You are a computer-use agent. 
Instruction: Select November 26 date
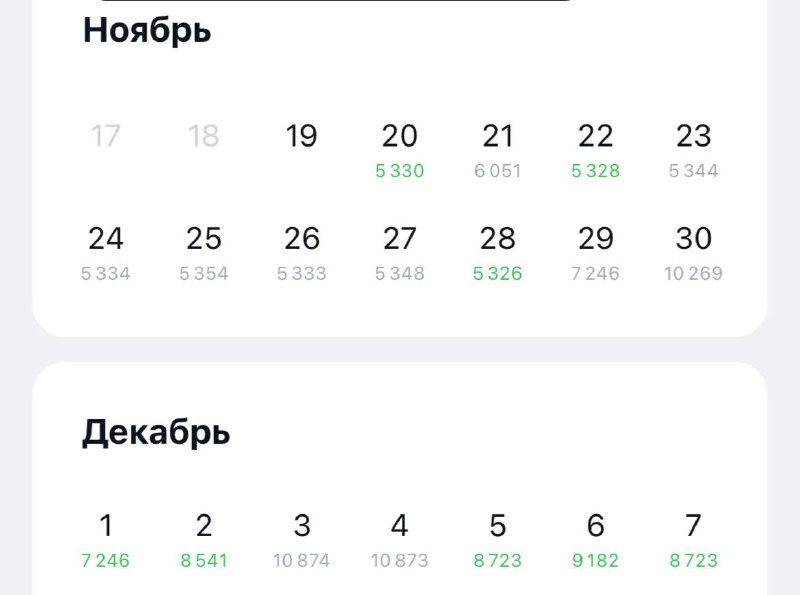(302, 251)
